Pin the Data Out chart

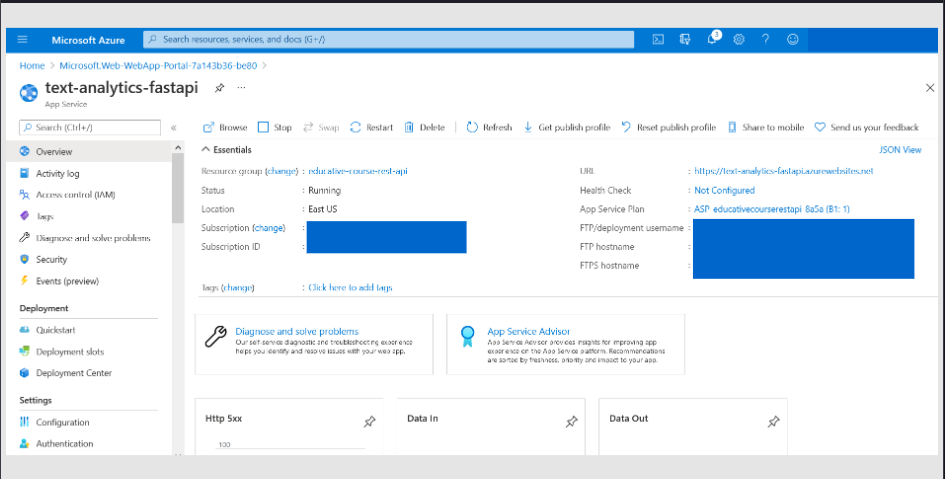773,422
